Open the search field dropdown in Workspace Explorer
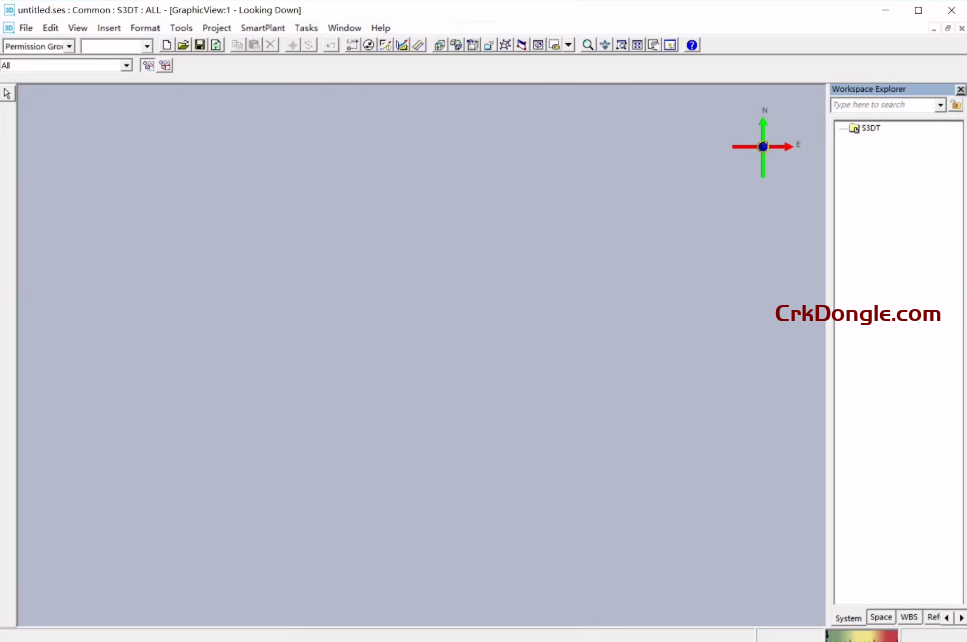This screenshot has width=967, height=642. [940, 104]
